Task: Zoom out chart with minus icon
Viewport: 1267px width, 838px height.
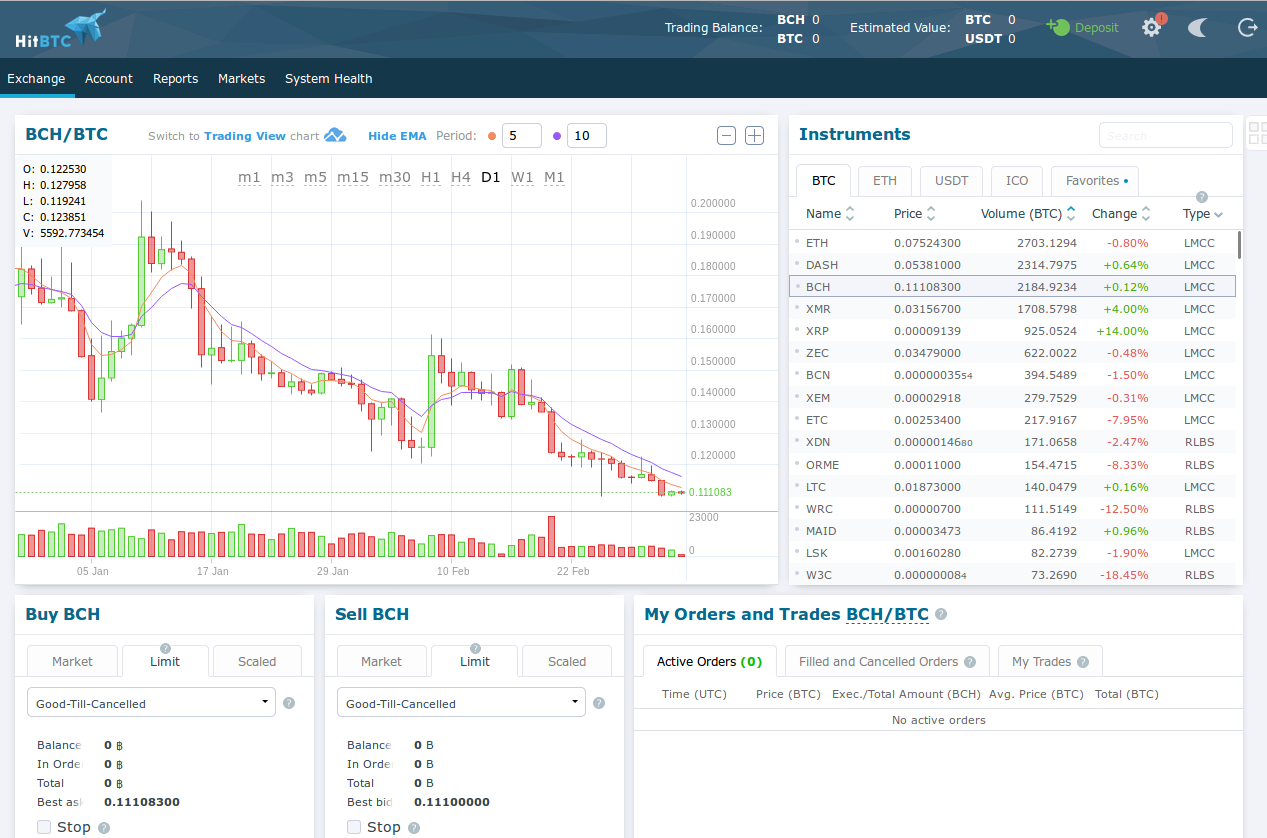Action: 727,136
